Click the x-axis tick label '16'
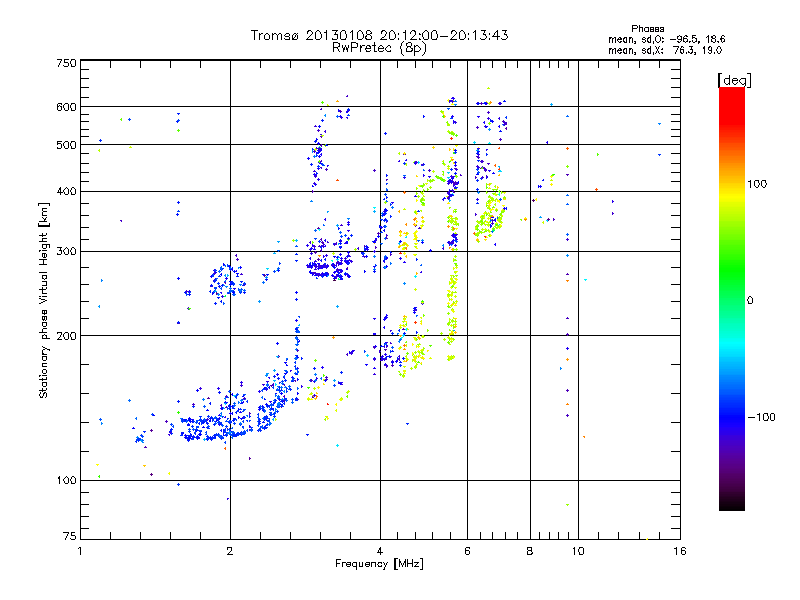This screenshot has height=600, width=800. 680,551
